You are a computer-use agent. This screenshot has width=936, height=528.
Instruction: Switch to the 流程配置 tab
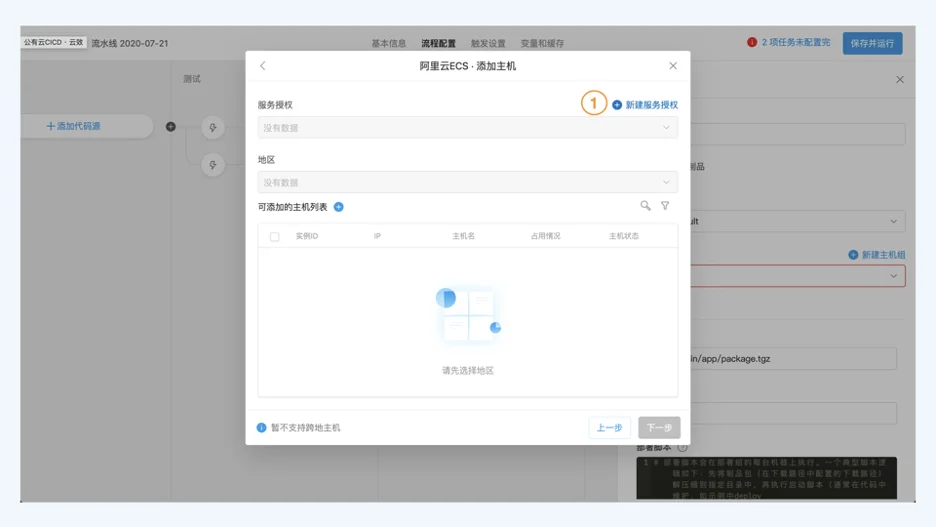pyautogui.click(x=438, y=44)
